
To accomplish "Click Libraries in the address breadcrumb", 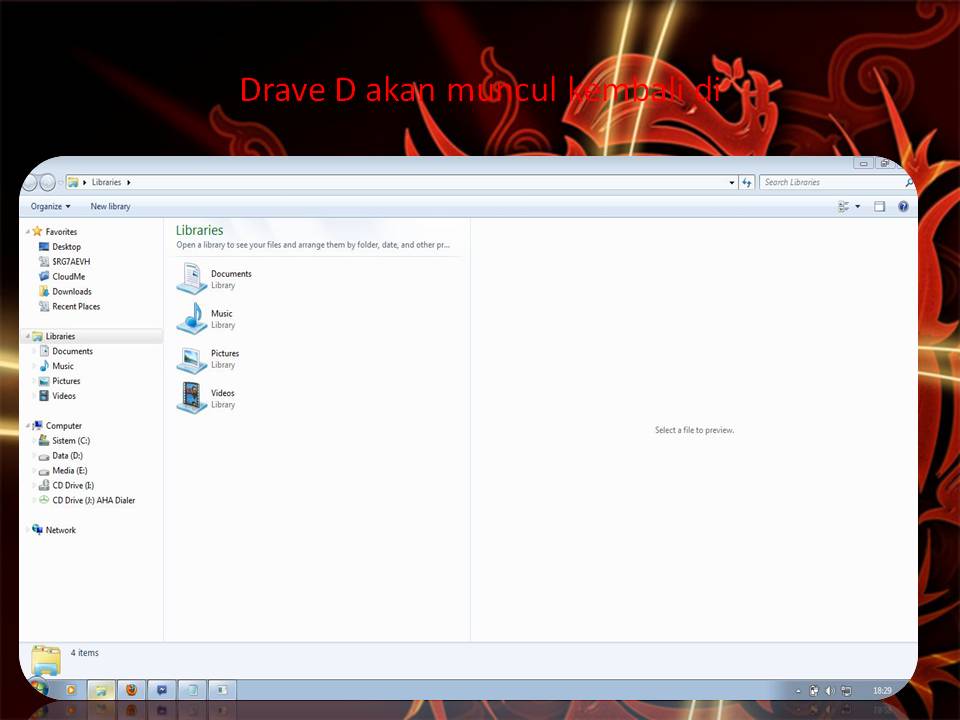I will pyautogui.click(x=107, y=182).
